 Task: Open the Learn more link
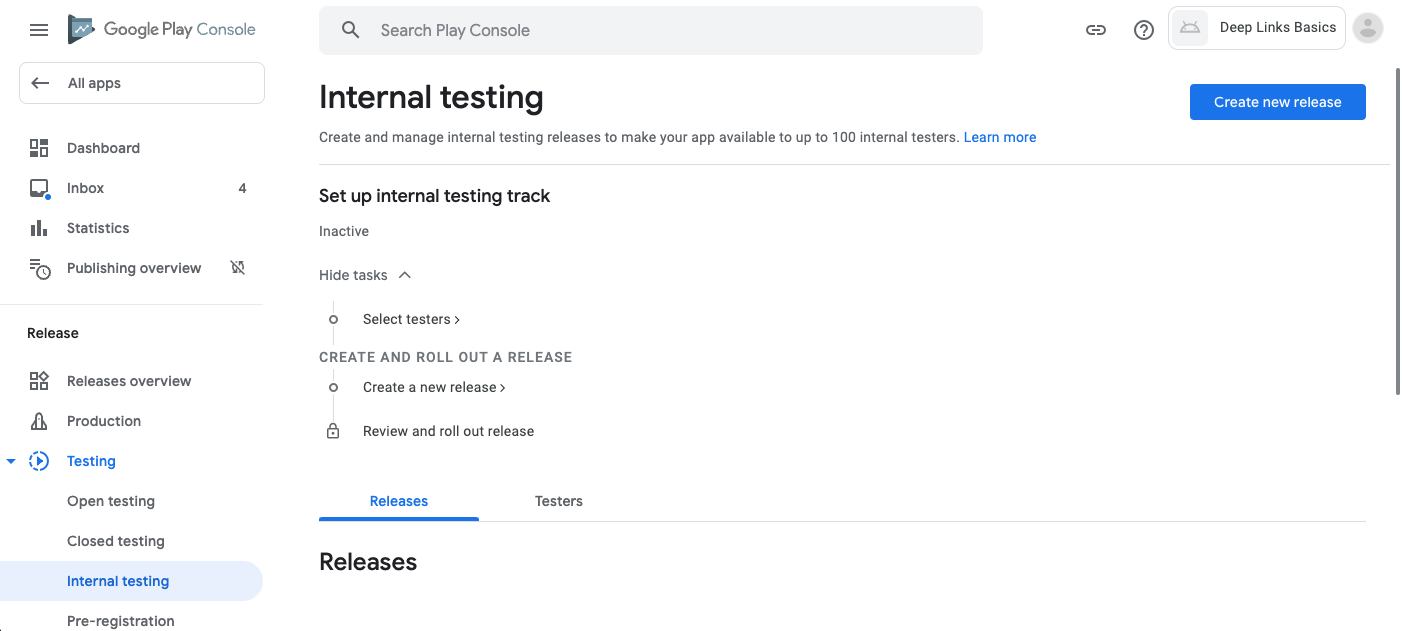pyautogui.click(x=999, y=137)
